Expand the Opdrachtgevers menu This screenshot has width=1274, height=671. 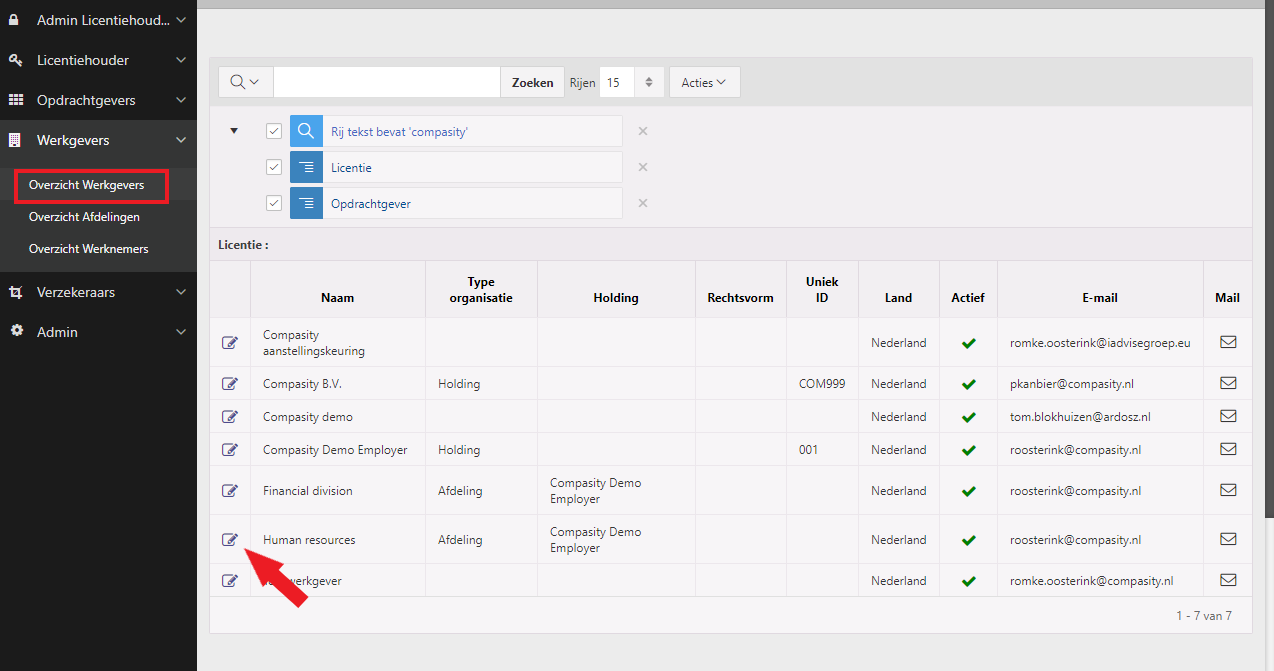[181, 100]
